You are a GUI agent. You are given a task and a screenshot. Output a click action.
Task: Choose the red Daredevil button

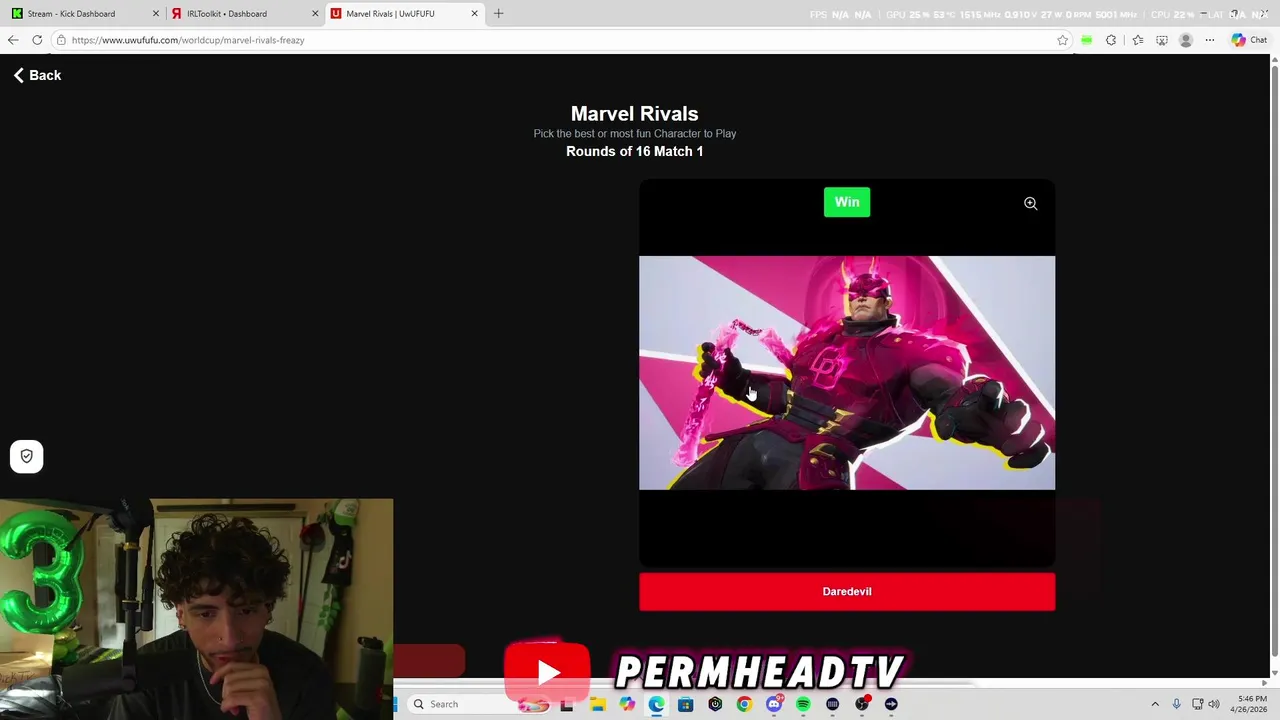click(x=847, y=591)
